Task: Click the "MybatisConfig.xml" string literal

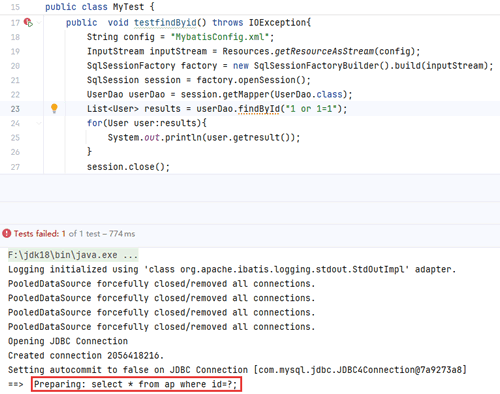Action: [220, 37]
